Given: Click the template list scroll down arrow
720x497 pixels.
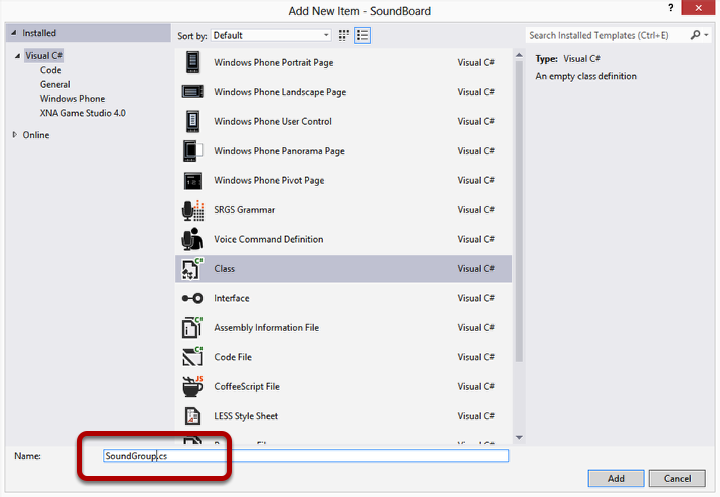Looking at the screenshot, I should tap(519, 438).
